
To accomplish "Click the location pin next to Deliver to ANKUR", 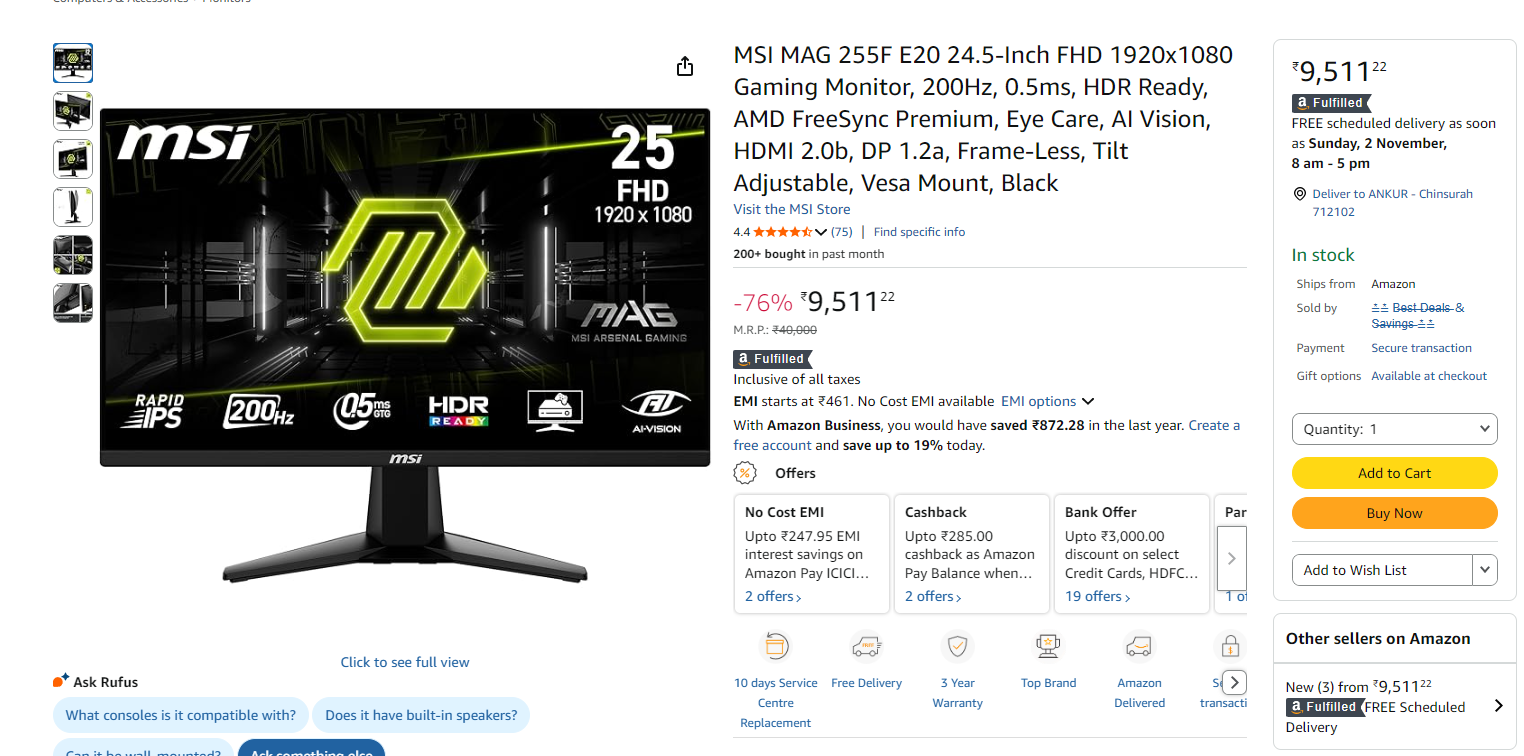I will coord(1300,194).
